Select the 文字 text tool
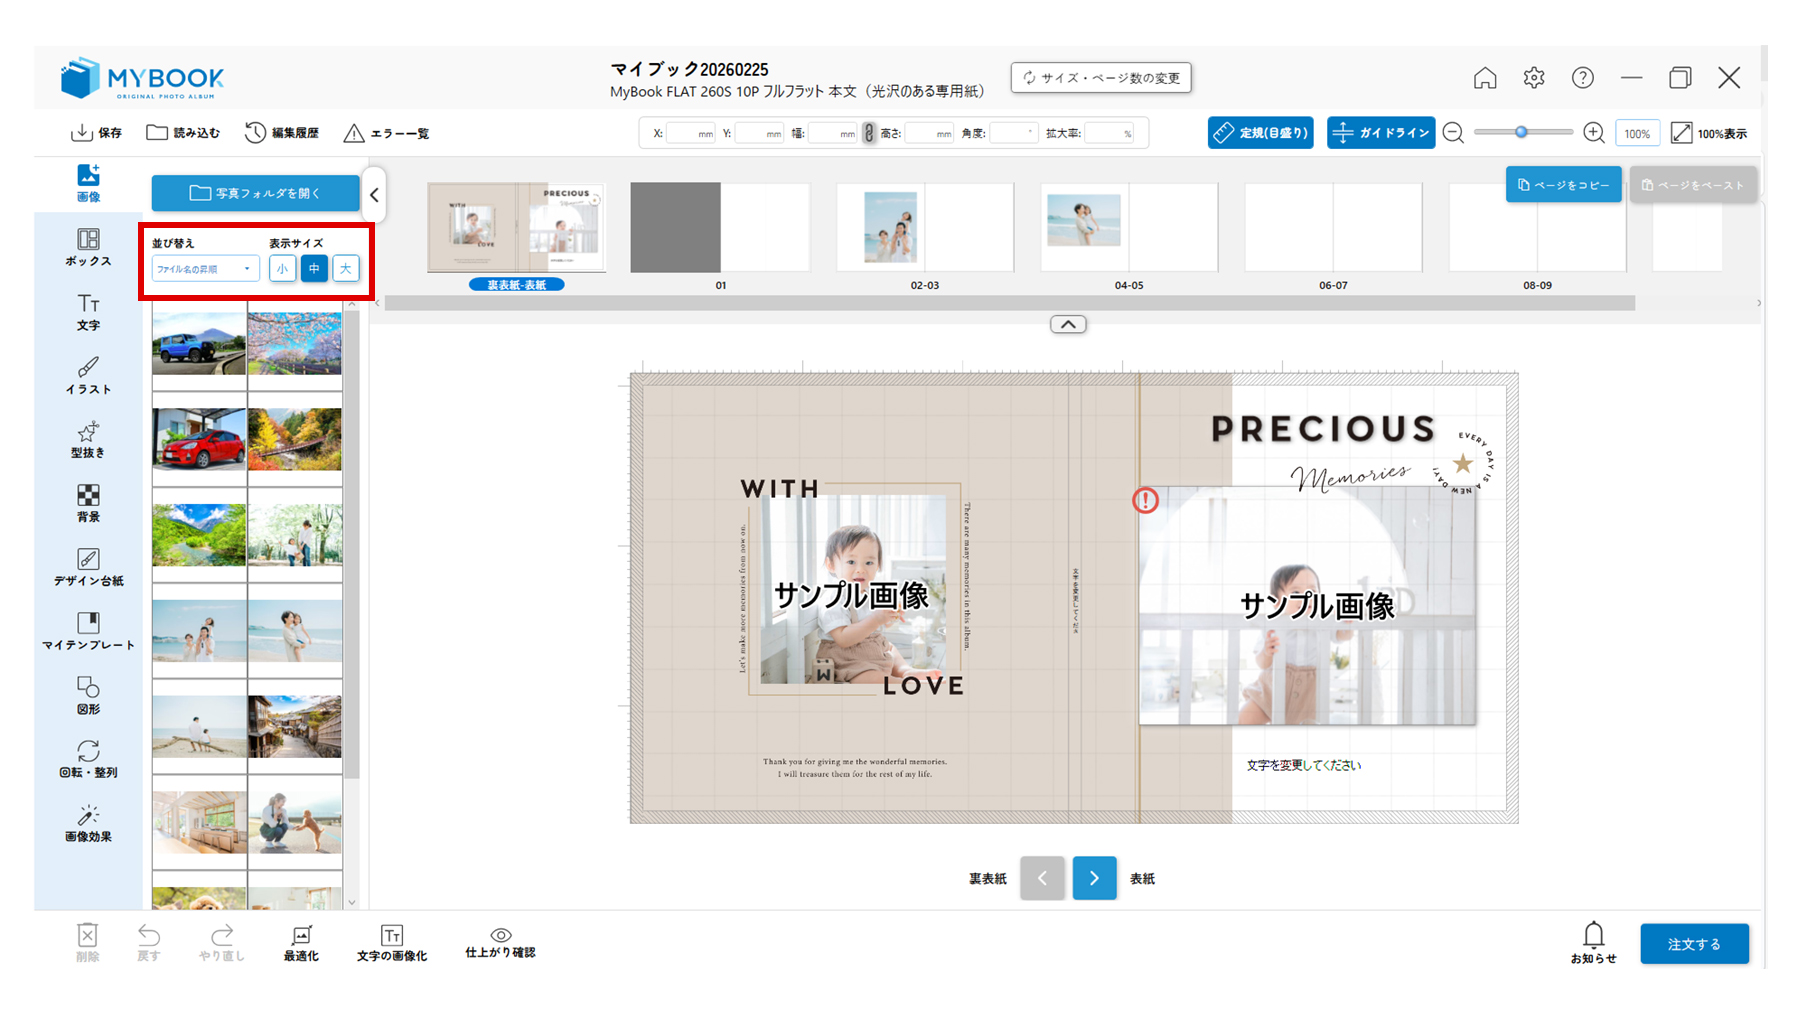 tap(88, 311)
